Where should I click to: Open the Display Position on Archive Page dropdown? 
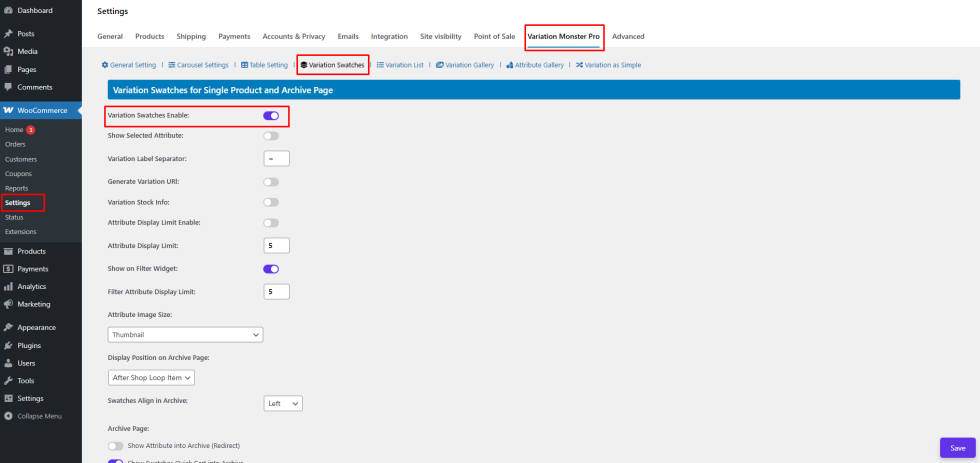pos(151,377)
